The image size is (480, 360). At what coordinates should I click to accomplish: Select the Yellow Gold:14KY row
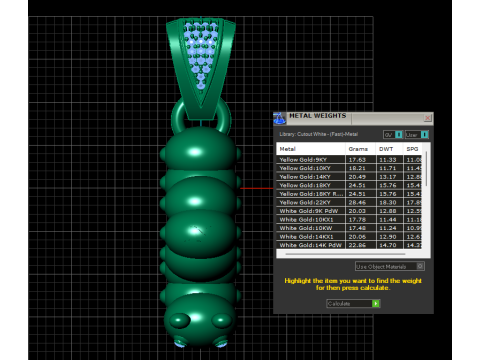[x=349, y=177]
